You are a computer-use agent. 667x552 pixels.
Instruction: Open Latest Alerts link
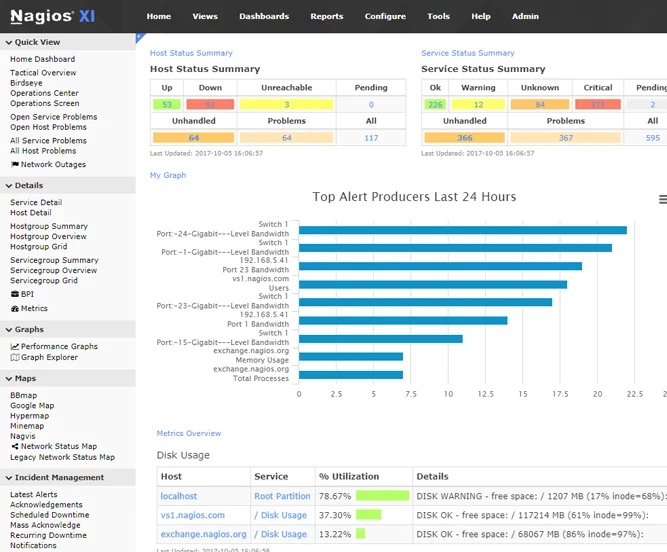34,495
